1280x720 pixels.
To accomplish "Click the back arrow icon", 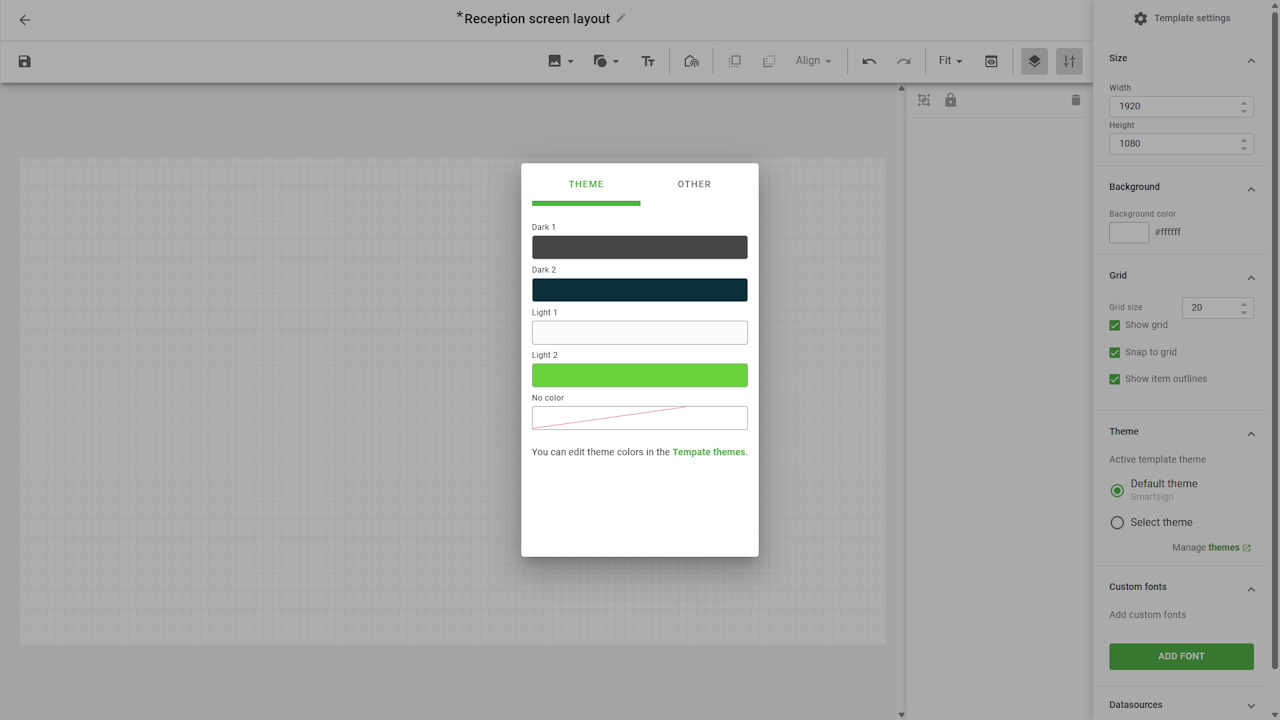I will tap(25, 20).
